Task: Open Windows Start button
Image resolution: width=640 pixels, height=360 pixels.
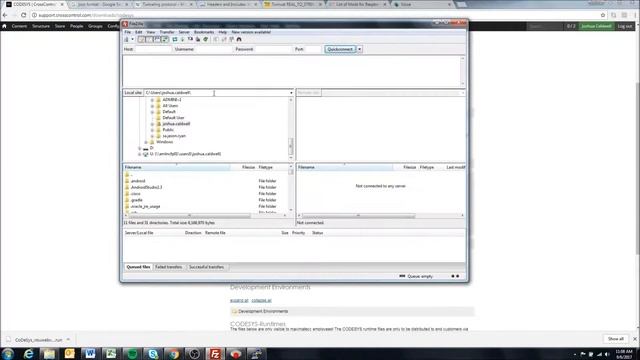Action: click(x=8, y=353)
